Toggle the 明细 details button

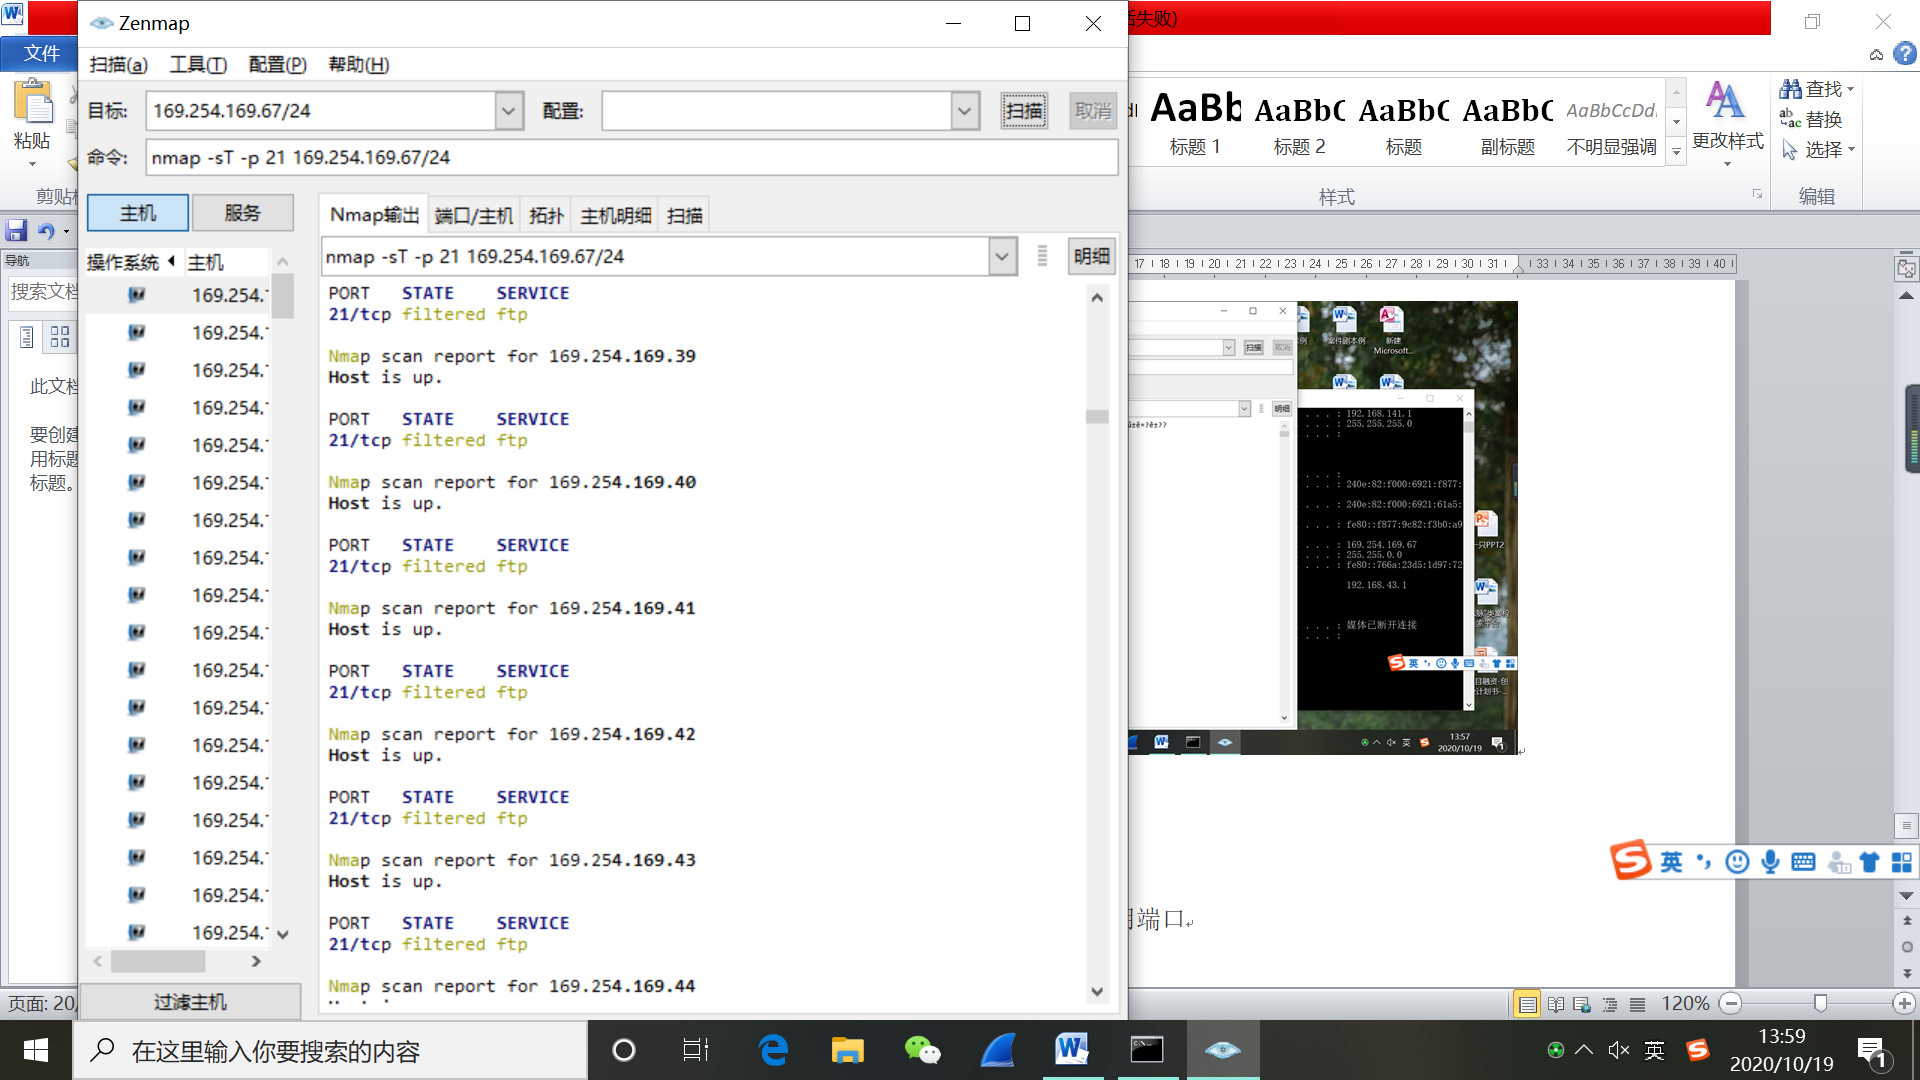[x=1091, y=257]
